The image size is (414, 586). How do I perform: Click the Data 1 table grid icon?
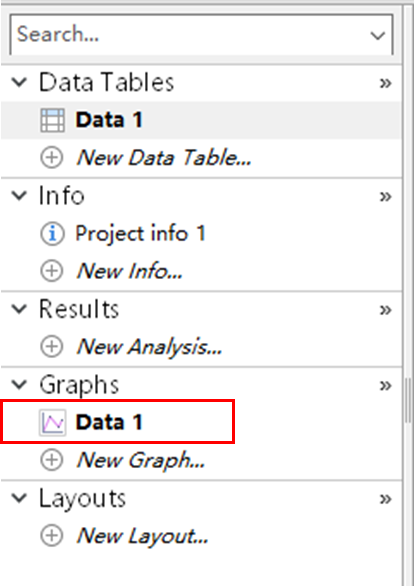tap(52, 120)
